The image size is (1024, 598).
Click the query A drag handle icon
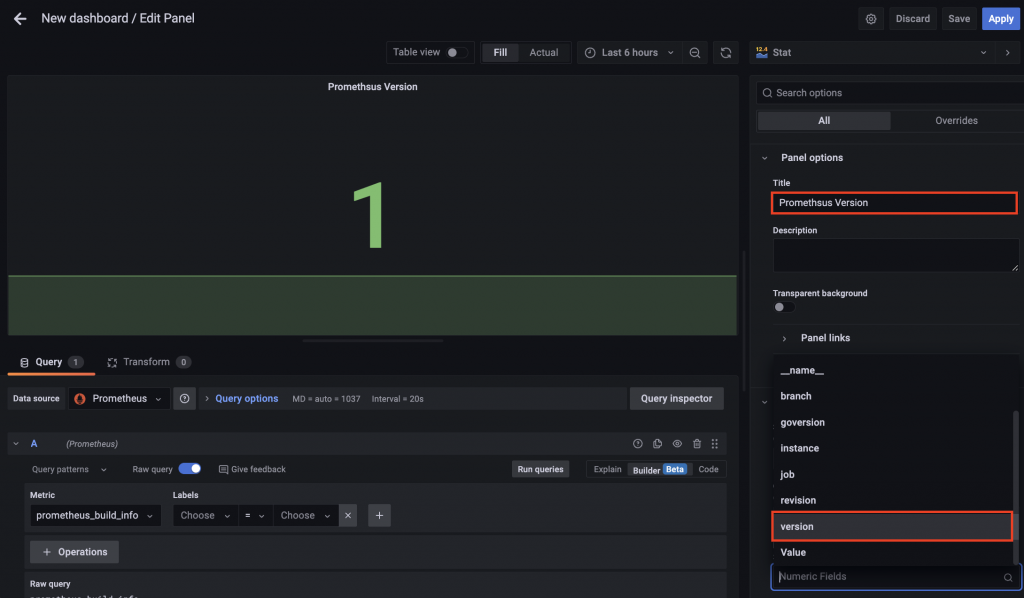715,444
